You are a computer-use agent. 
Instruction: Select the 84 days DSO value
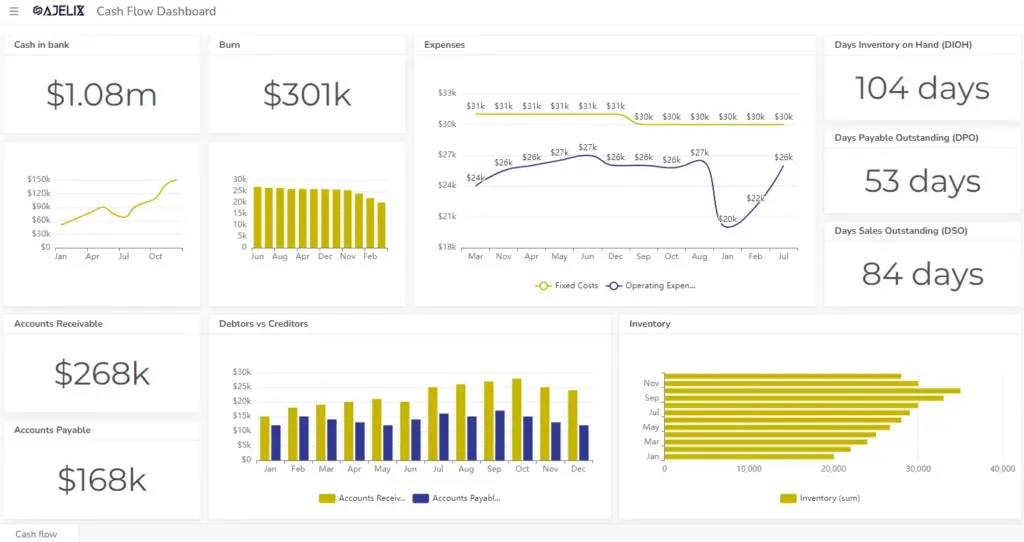pyautogui.click(x=922, y=274)
